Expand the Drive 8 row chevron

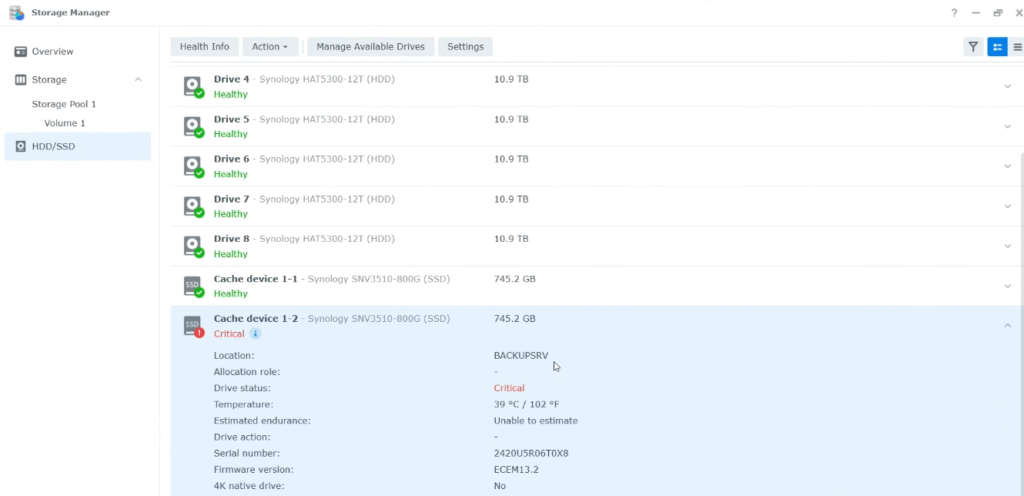[x=1008, y=245]
